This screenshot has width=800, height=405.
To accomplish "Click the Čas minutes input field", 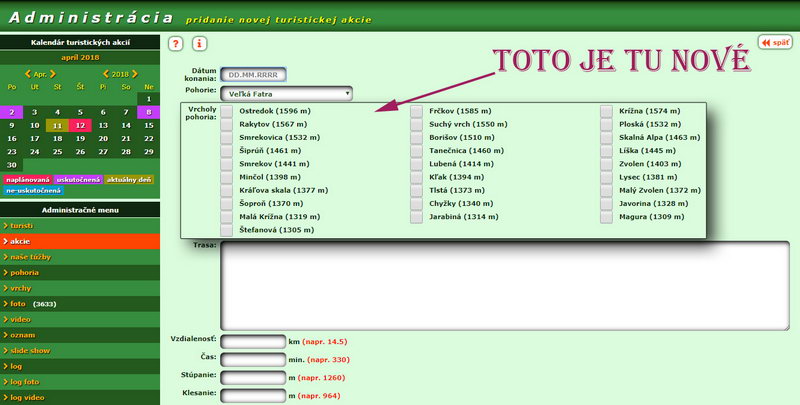I will click(x=253, y=360).
